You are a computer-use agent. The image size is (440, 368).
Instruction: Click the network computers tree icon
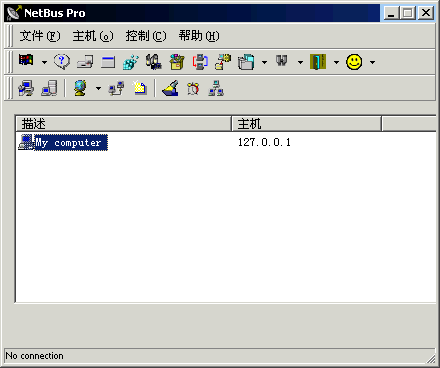click(216, 88)
